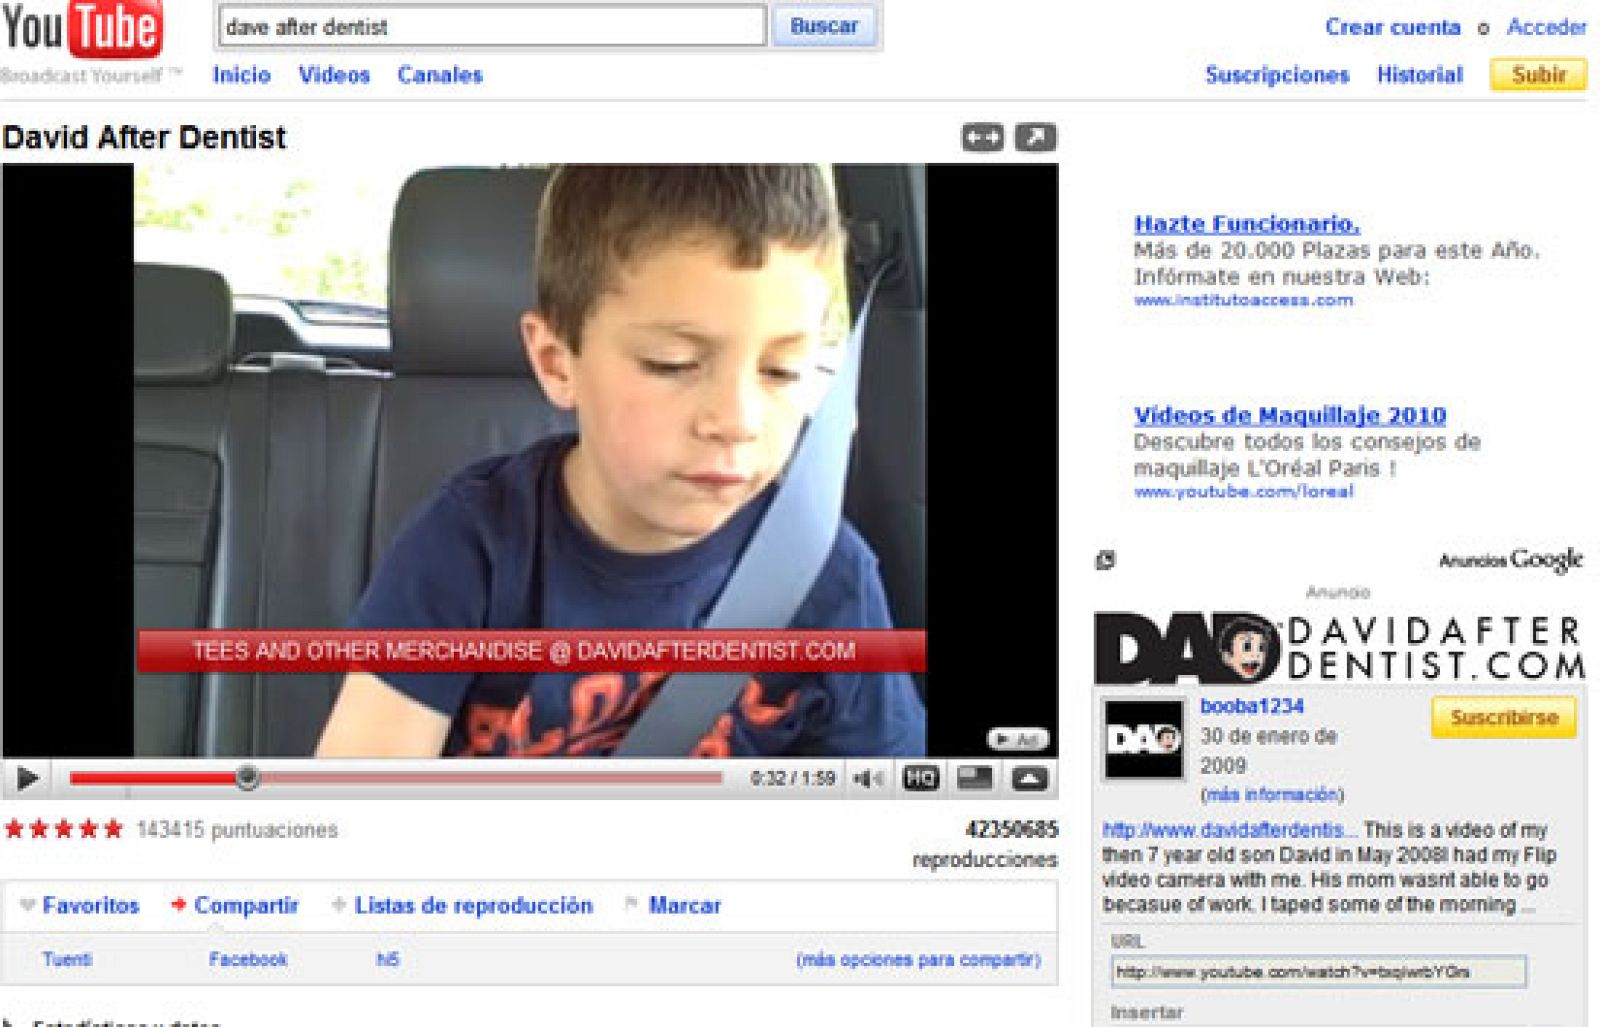1600x1027 pixels.
Task: Open the Videos menu tab
Action: (x=334, y=74)
